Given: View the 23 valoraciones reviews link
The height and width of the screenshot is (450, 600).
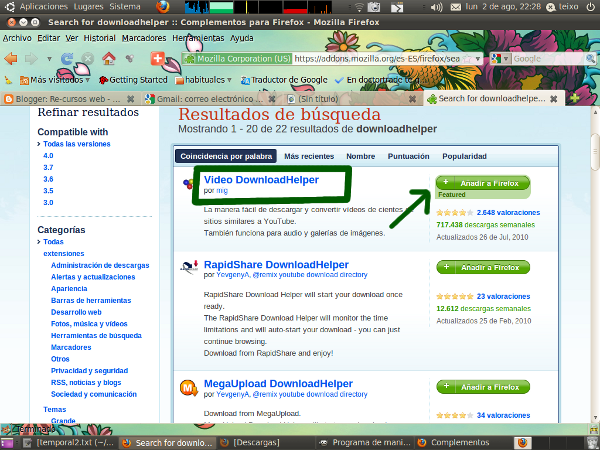Looking at the screenshot, I should coord(503,296).
